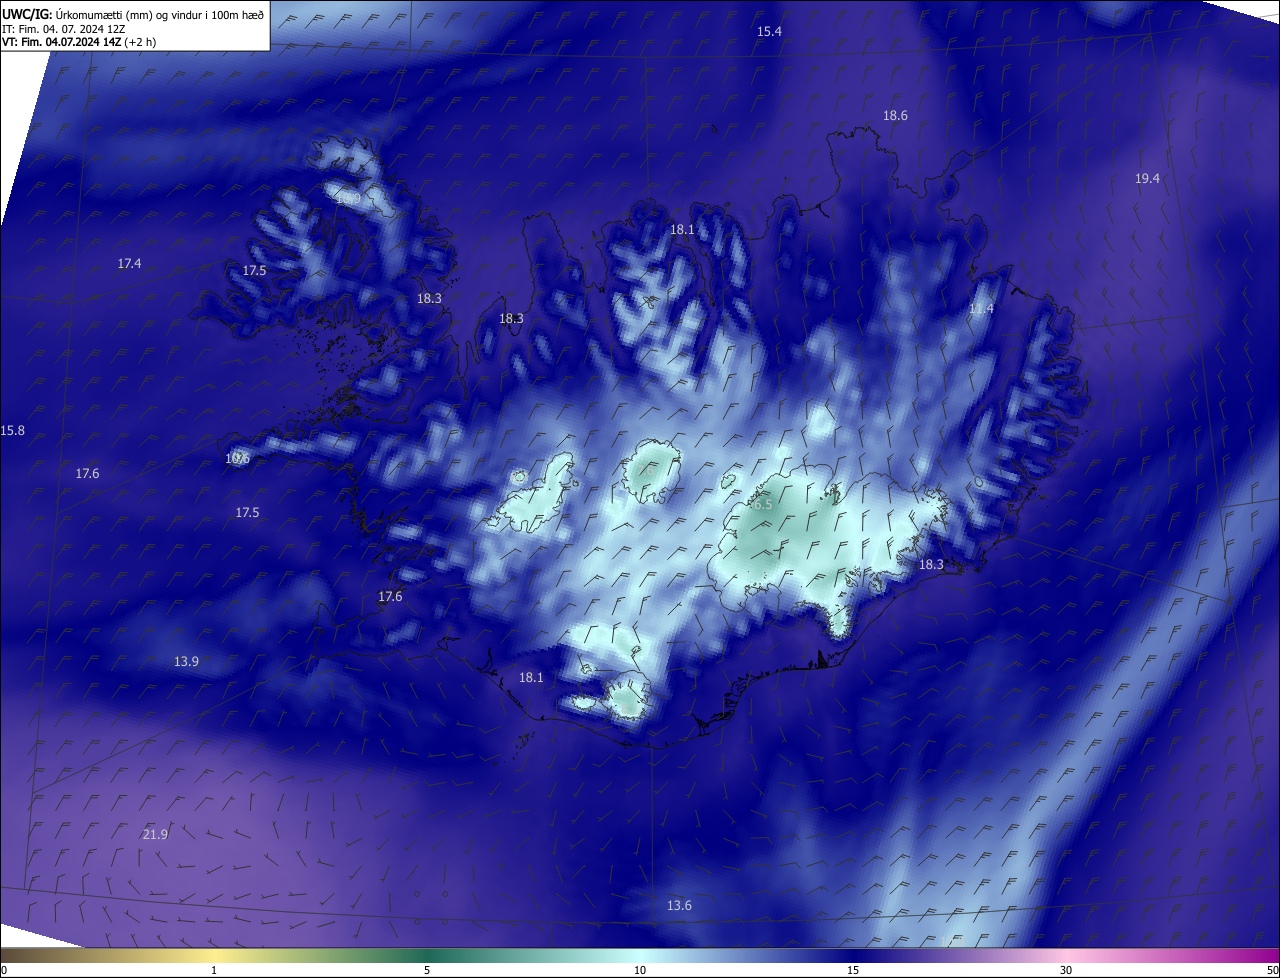Image resolution: width=1280 pixels, height=978 pixels.
Task: Click the color scale tick labeled 0
Action: tap(3, 970)
